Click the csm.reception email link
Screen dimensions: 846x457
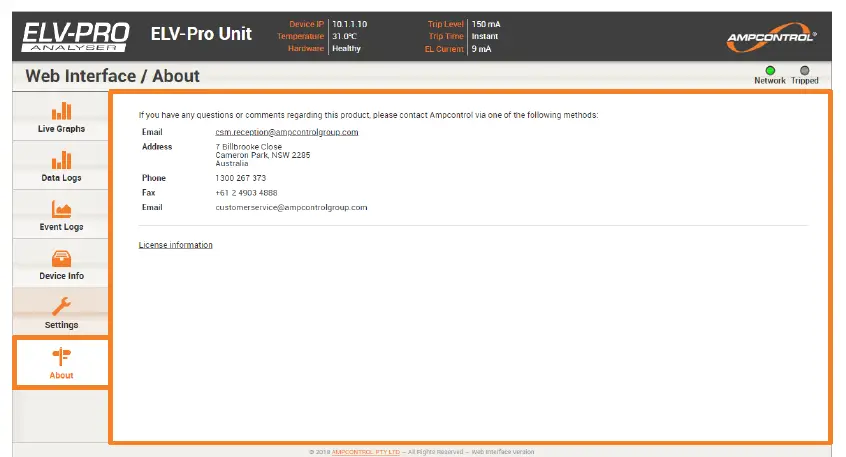[286, 132]
